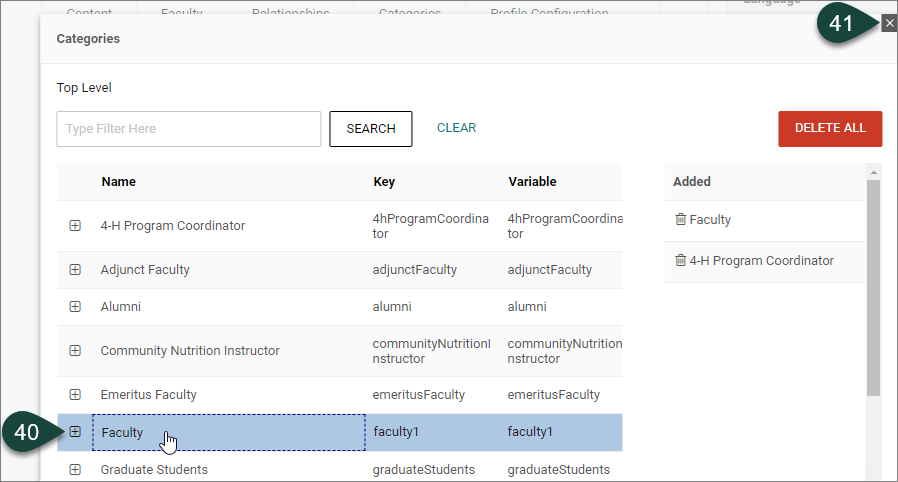
Task: Close the Categories dialog
Action: [x=889, y=23]
